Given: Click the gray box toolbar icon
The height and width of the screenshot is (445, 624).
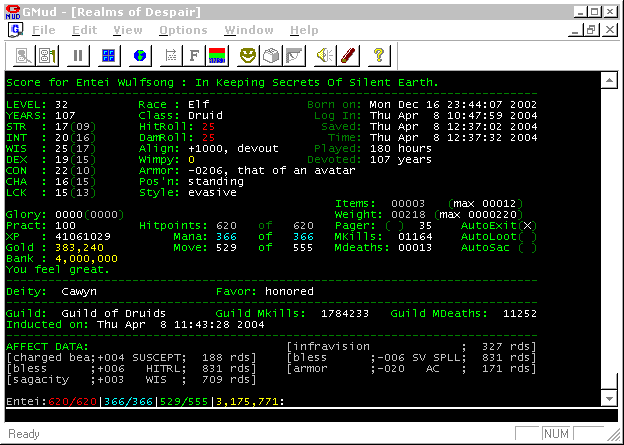Looking at the screenshot, I should tap(271, 55).
